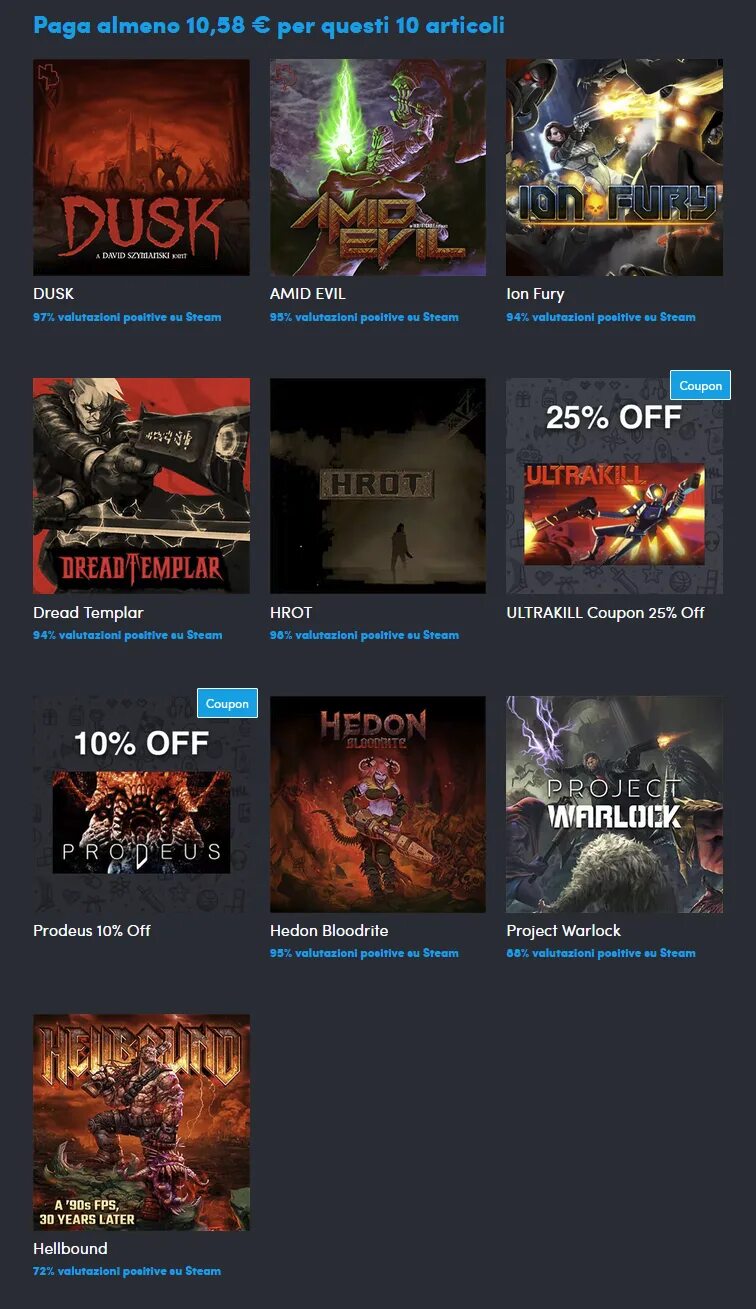Click the Hedon Bloodrite title text

pyautogui.click(x=329, y=930)
